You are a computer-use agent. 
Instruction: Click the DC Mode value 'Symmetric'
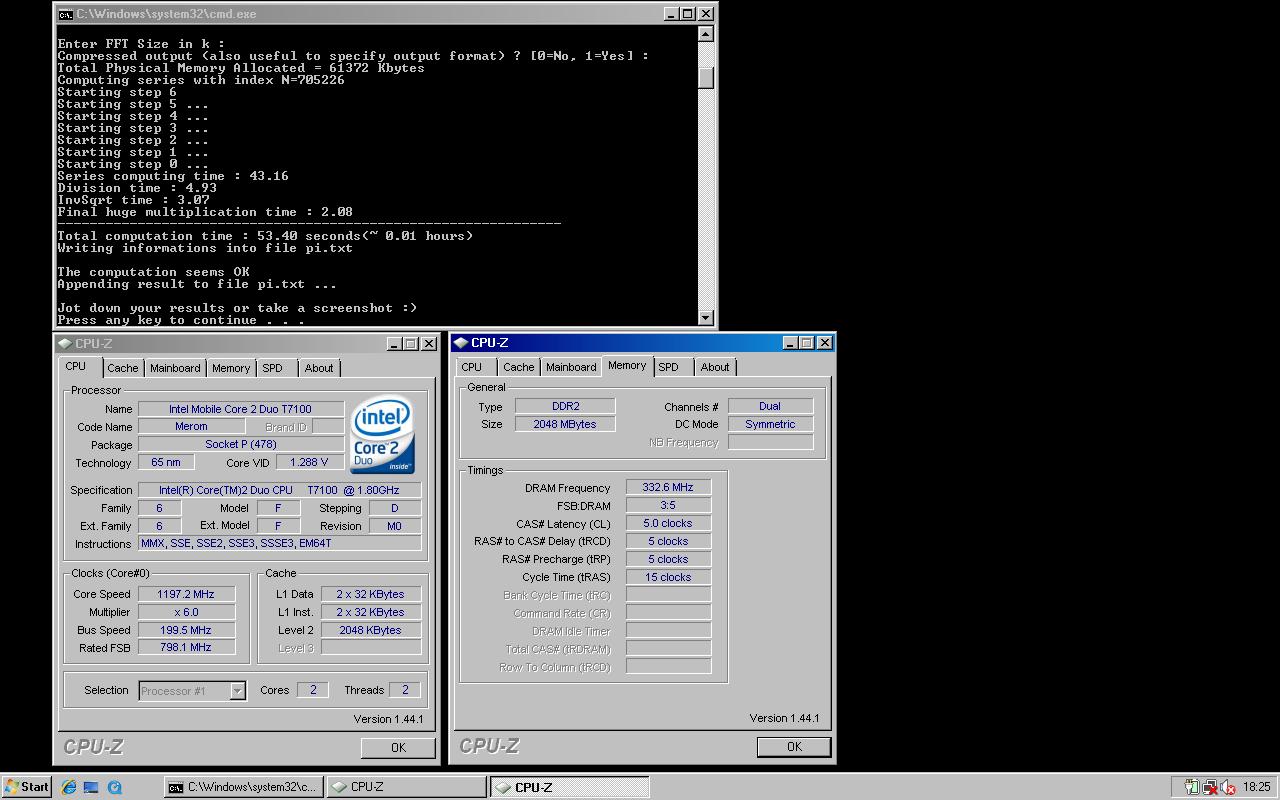pyautogui.click(x=770, y=424)
